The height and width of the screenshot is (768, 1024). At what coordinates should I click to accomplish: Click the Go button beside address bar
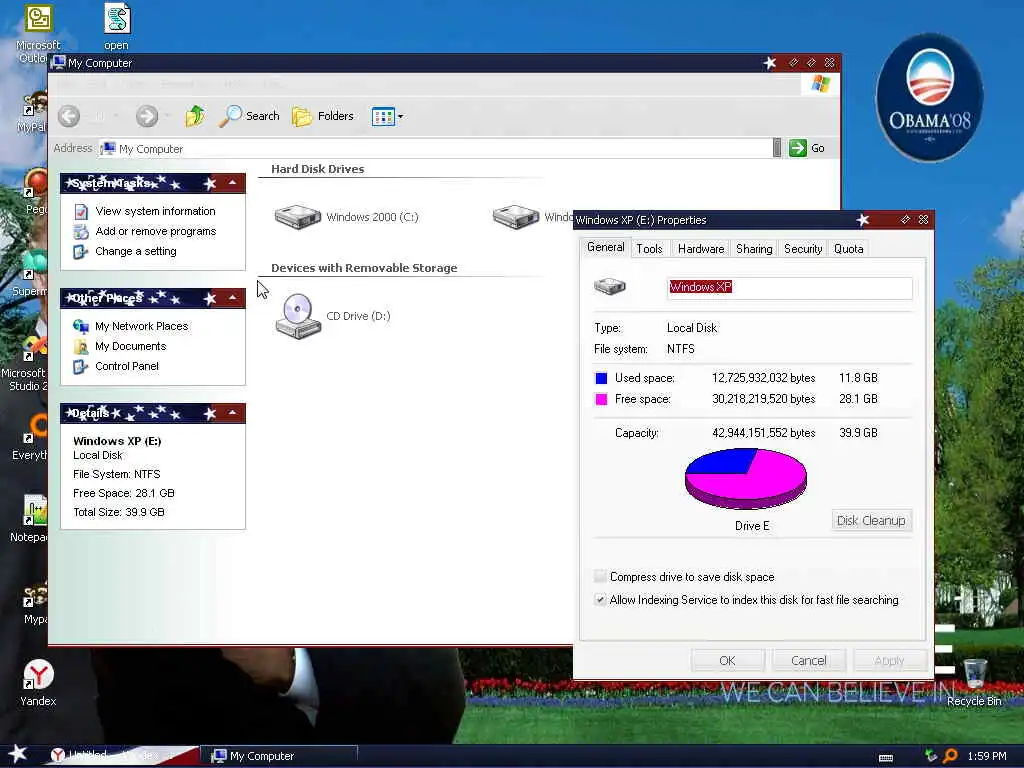(x=807, y=148)
